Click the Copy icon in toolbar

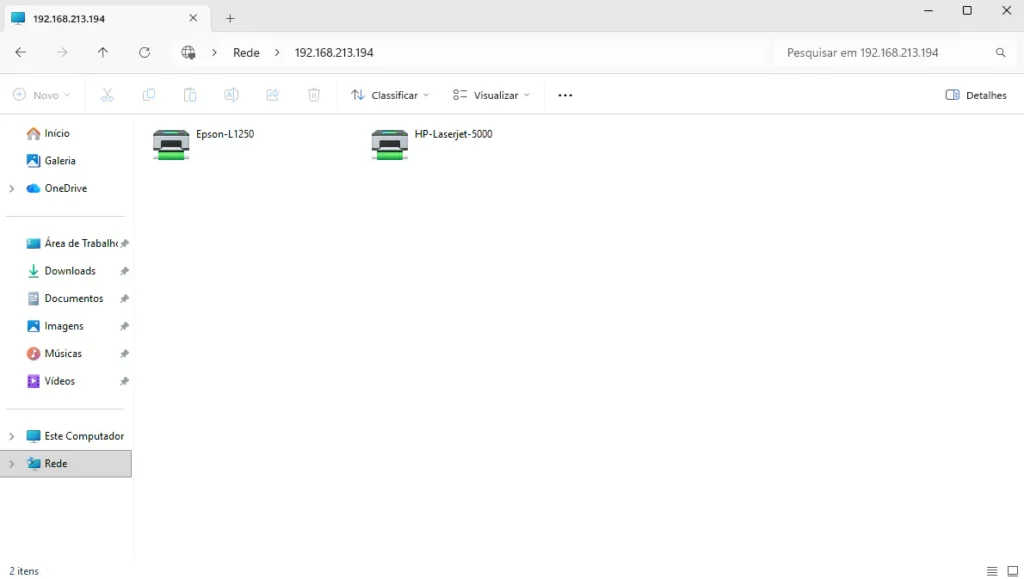149,95
